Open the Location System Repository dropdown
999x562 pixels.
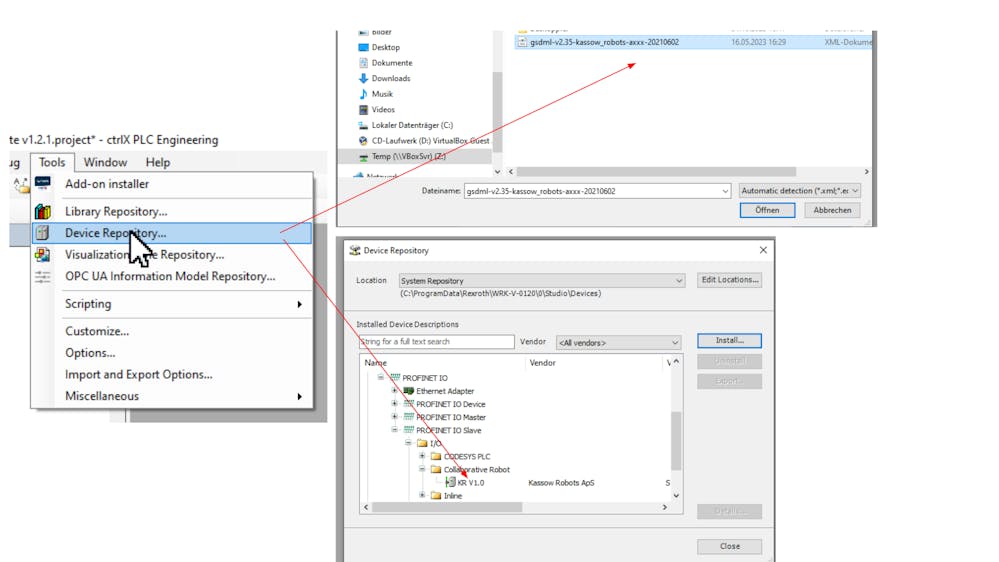pyautogui.click(x=679, y=280)
